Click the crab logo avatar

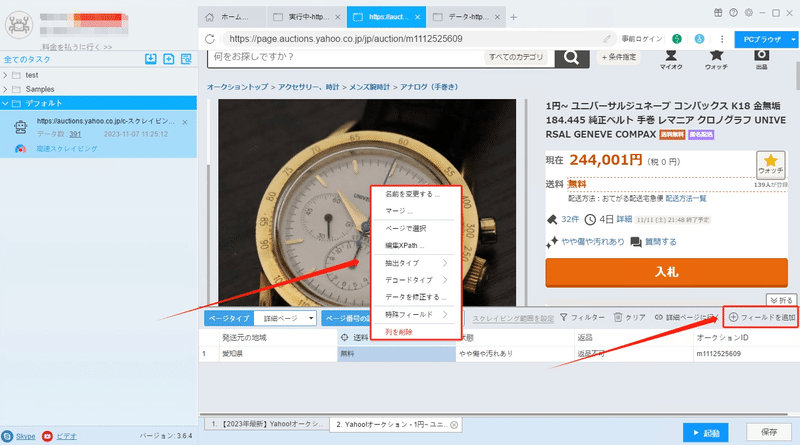pyautogui.click(x=19, y=24)
